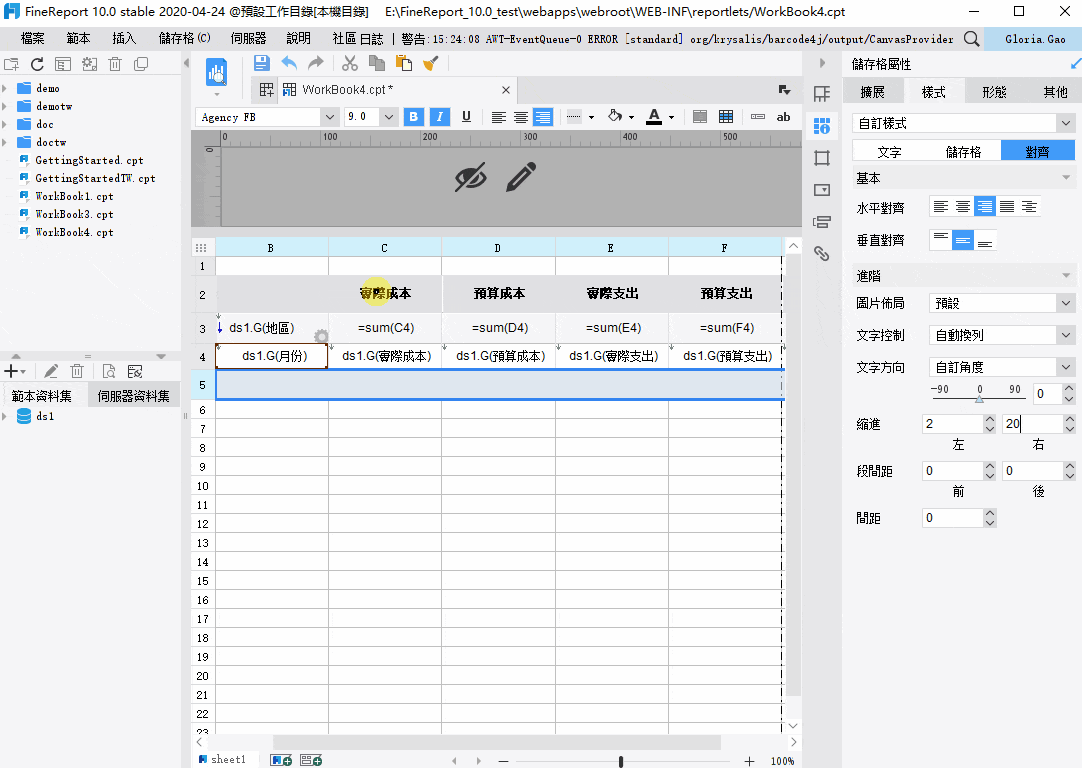
Task: Open hyperlink chain icon in sidebar
Action: tap(822, 253)
